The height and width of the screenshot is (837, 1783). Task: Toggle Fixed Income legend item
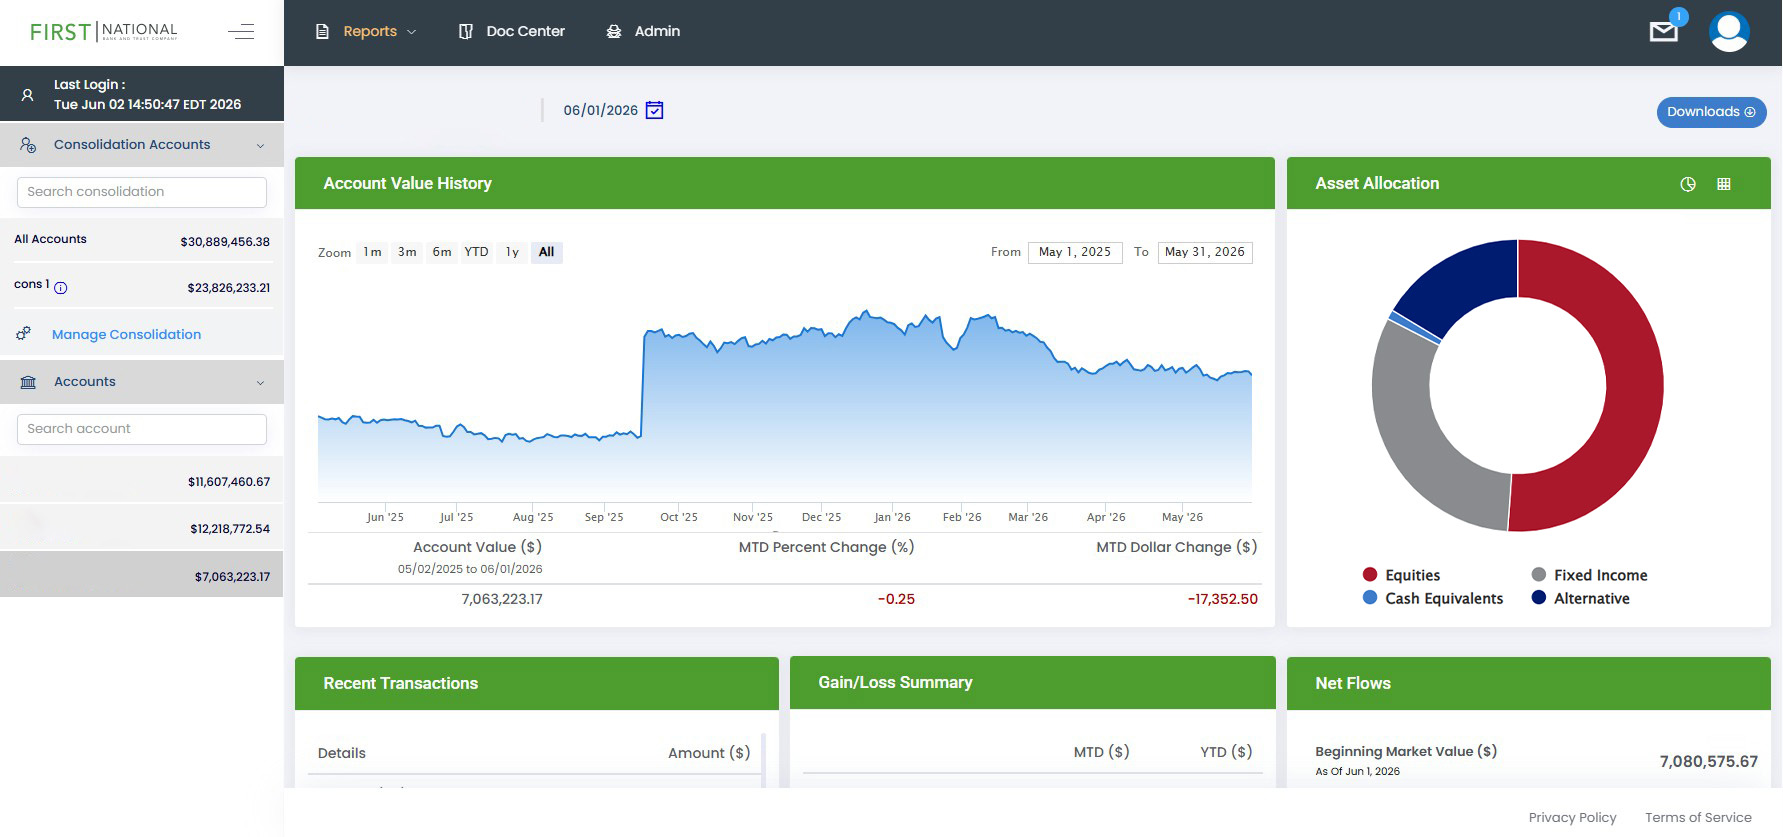(1589, 575)
